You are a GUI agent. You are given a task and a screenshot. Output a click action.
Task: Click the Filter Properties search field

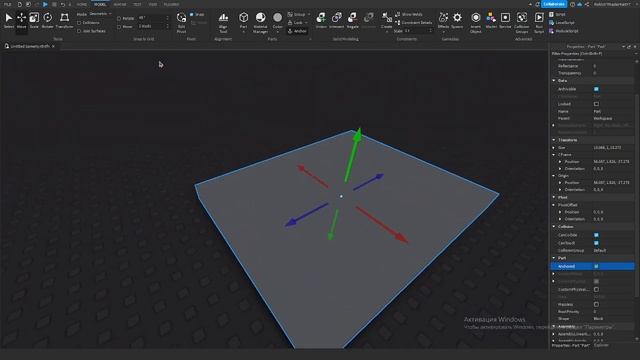[592, 53]
